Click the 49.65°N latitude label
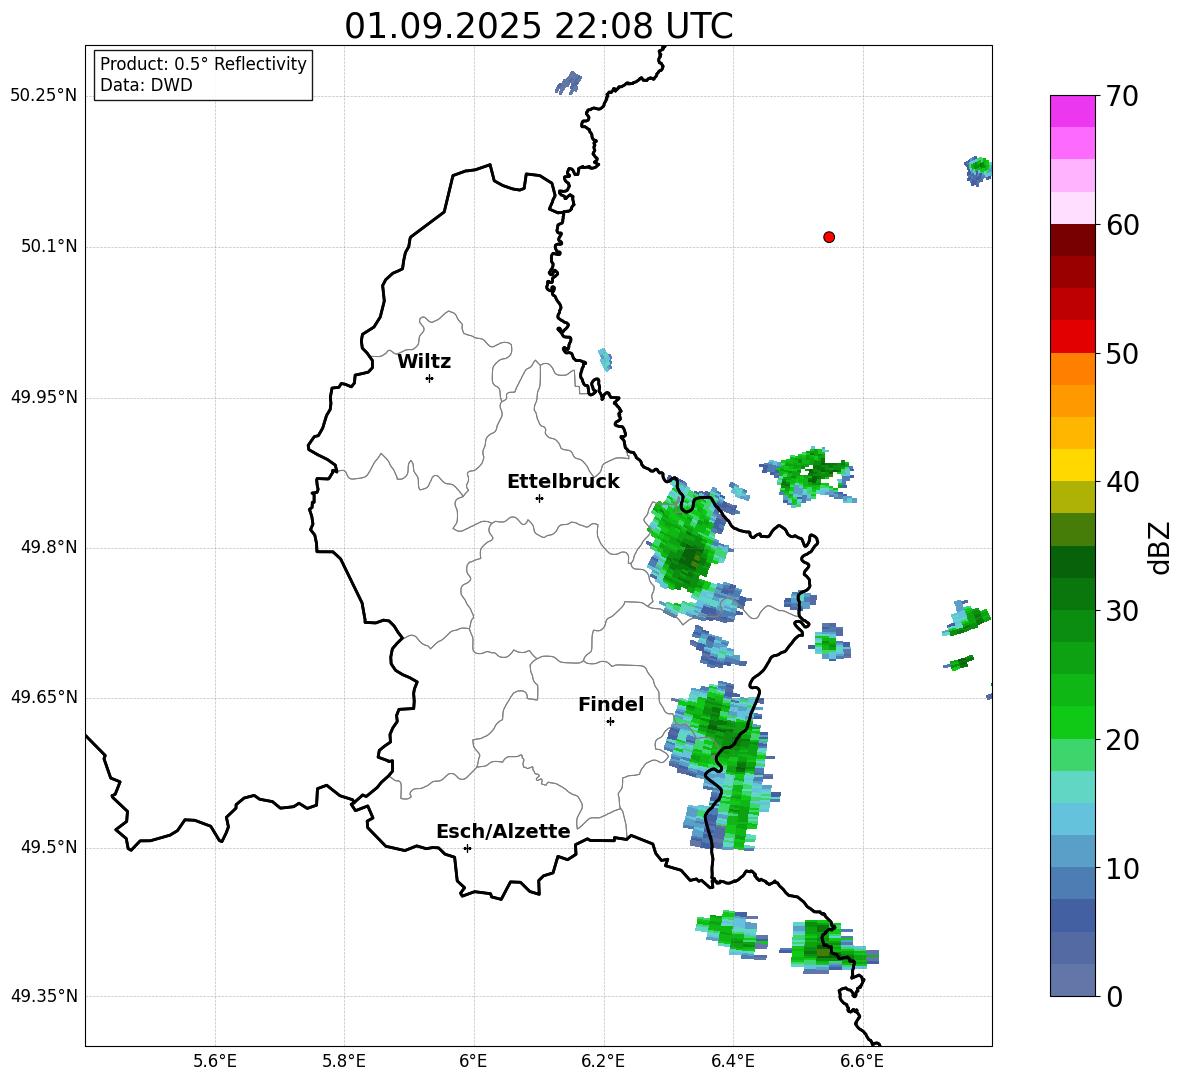This screenshot has height=1081, width=1184. click(x=44, y=696)
